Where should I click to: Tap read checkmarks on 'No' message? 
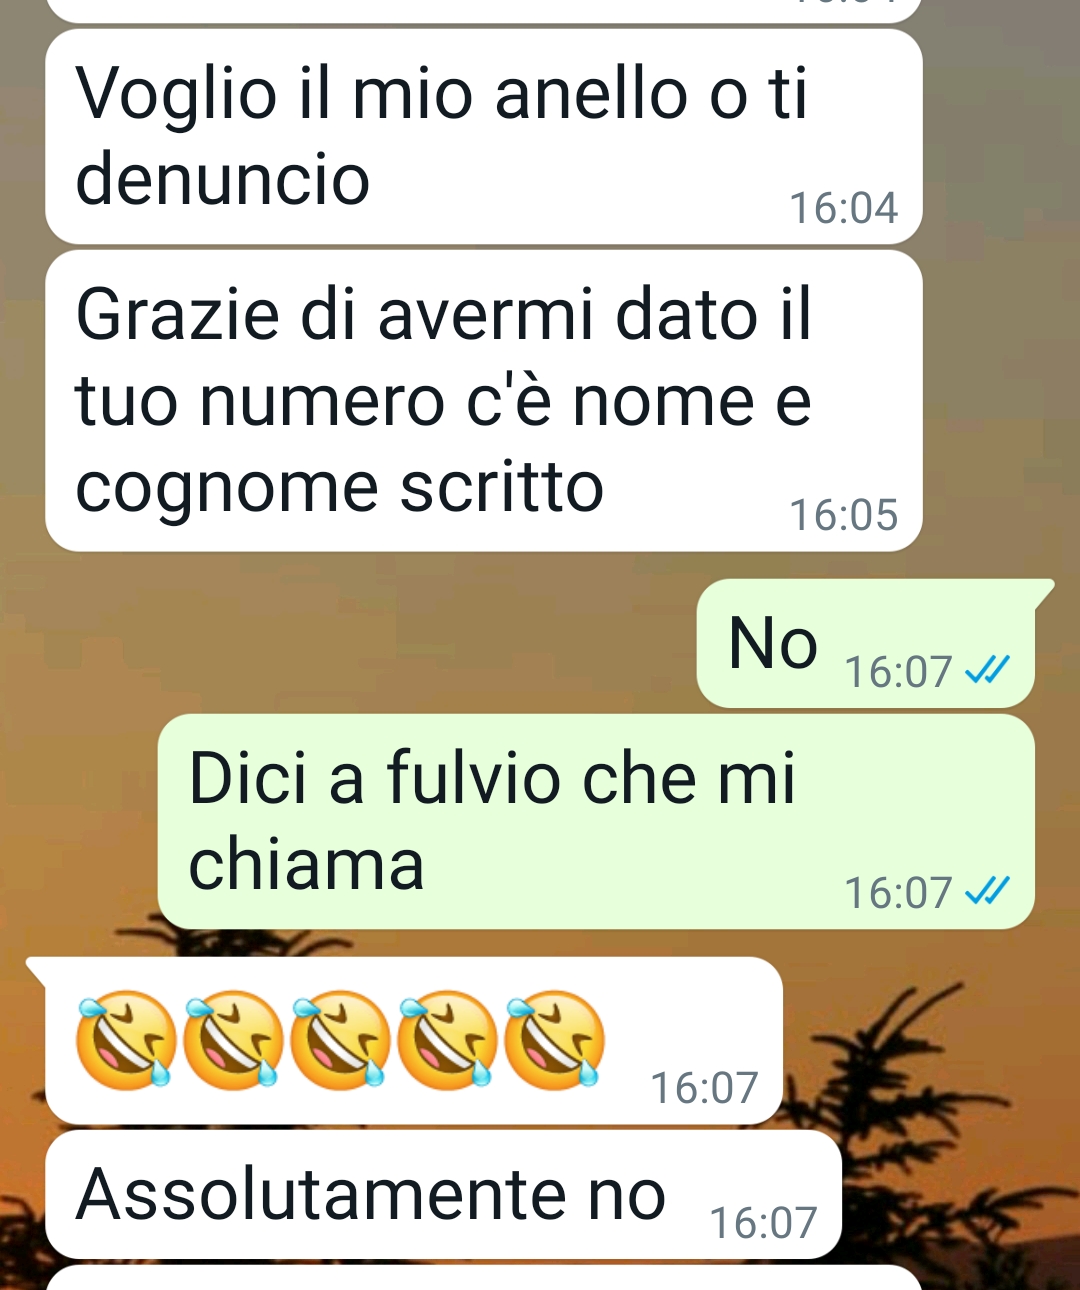click(x=988, y=670)
